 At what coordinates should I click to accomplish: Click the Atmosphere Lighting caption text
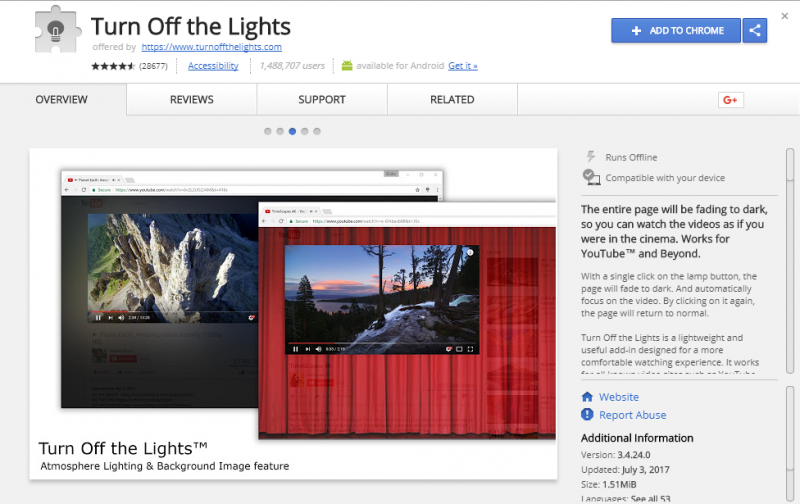pyautogui.click(x=165, y=466)
